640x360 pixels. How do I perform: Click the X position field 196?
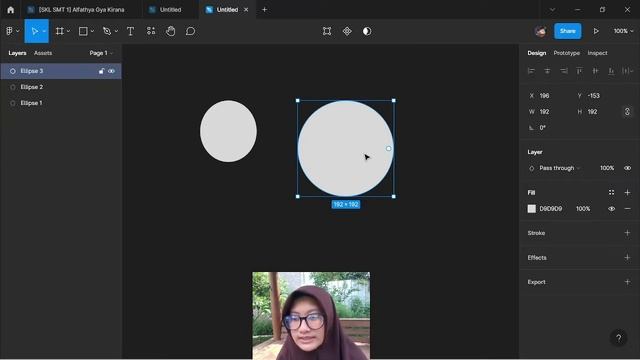tap(549, 96)
